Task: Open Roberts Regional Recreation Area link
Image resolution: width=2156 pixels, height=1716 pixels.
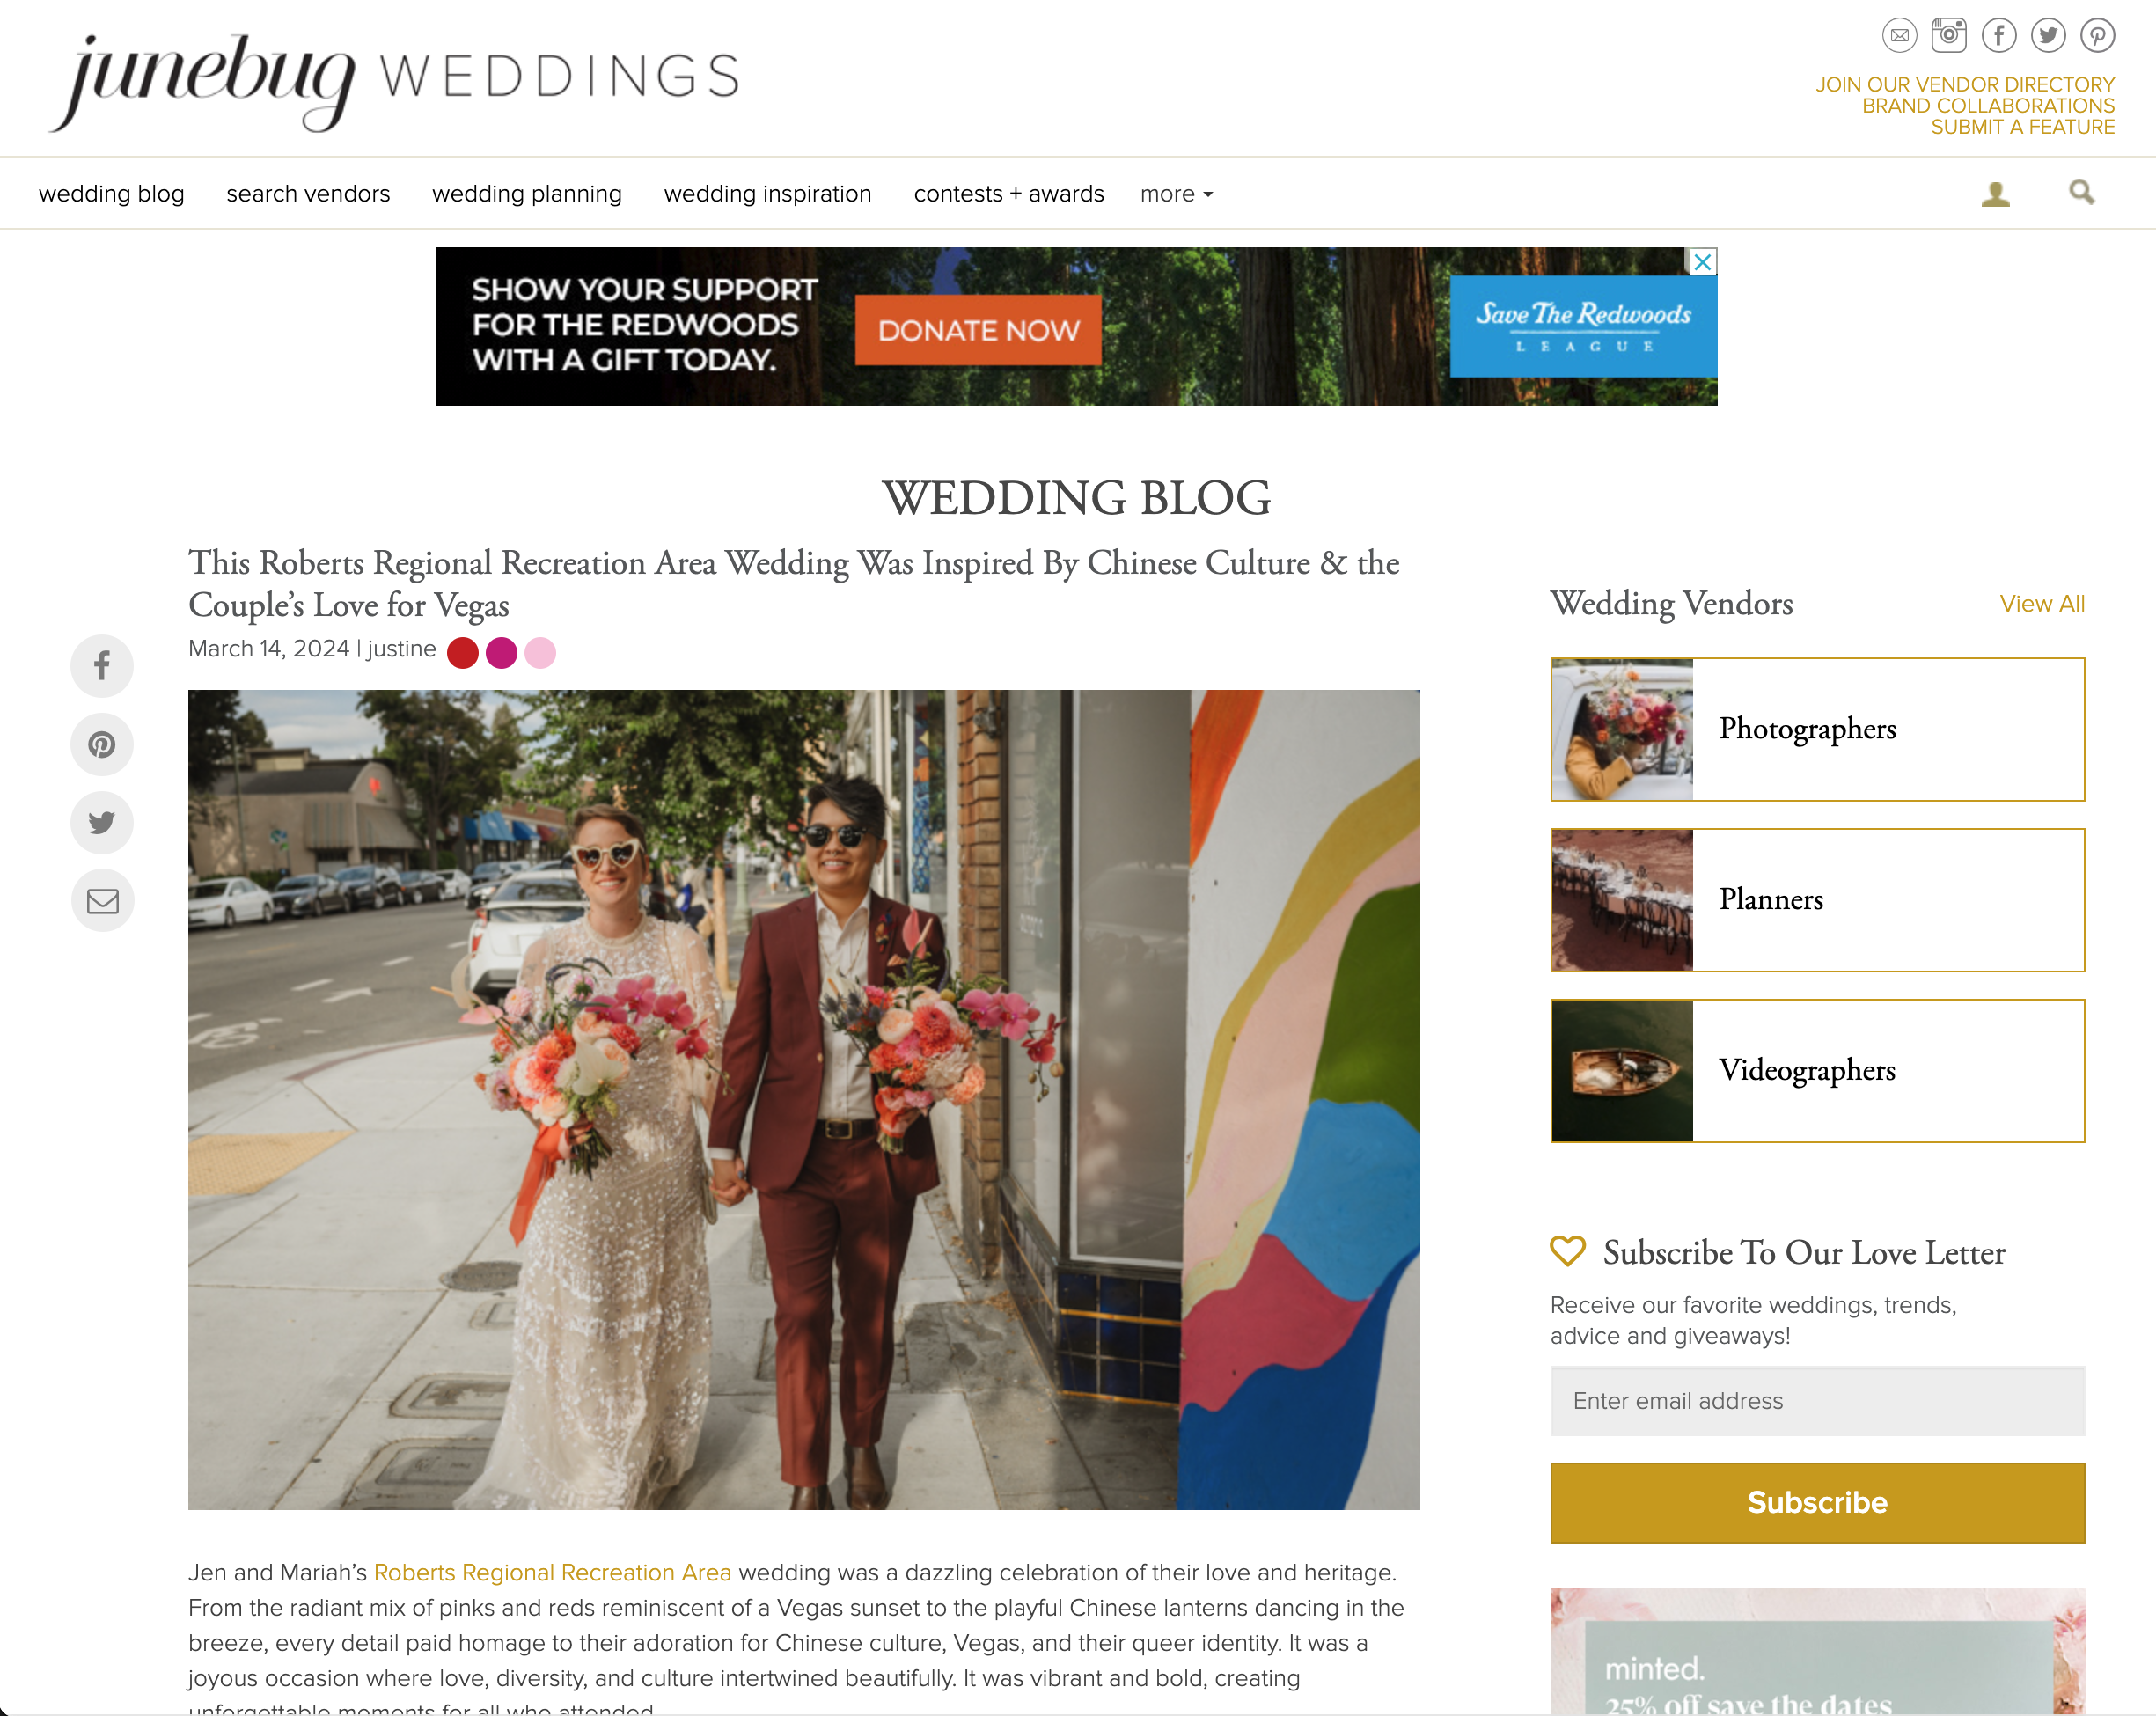Action: pyautogui.click(x=552, y=1572)
